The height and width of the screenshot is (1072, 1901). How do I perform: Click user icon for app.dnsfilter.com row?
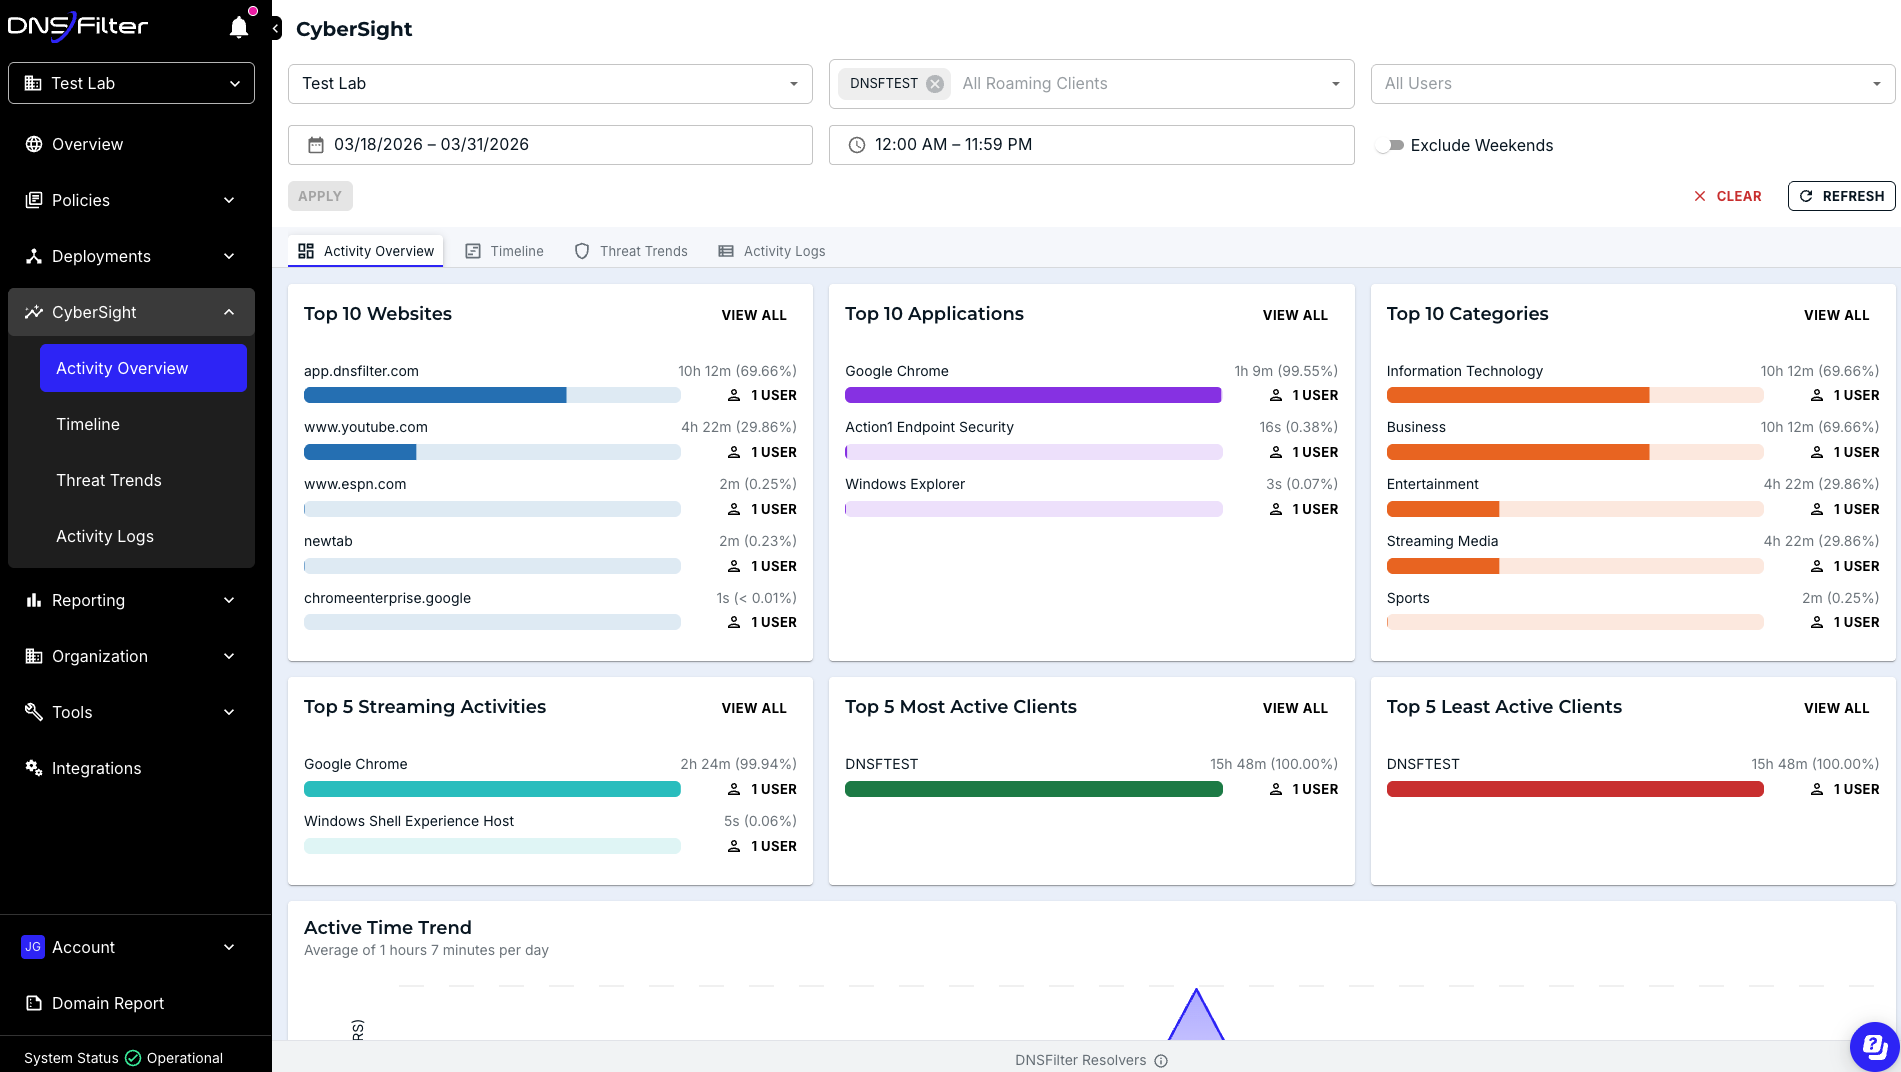point(734,395)
